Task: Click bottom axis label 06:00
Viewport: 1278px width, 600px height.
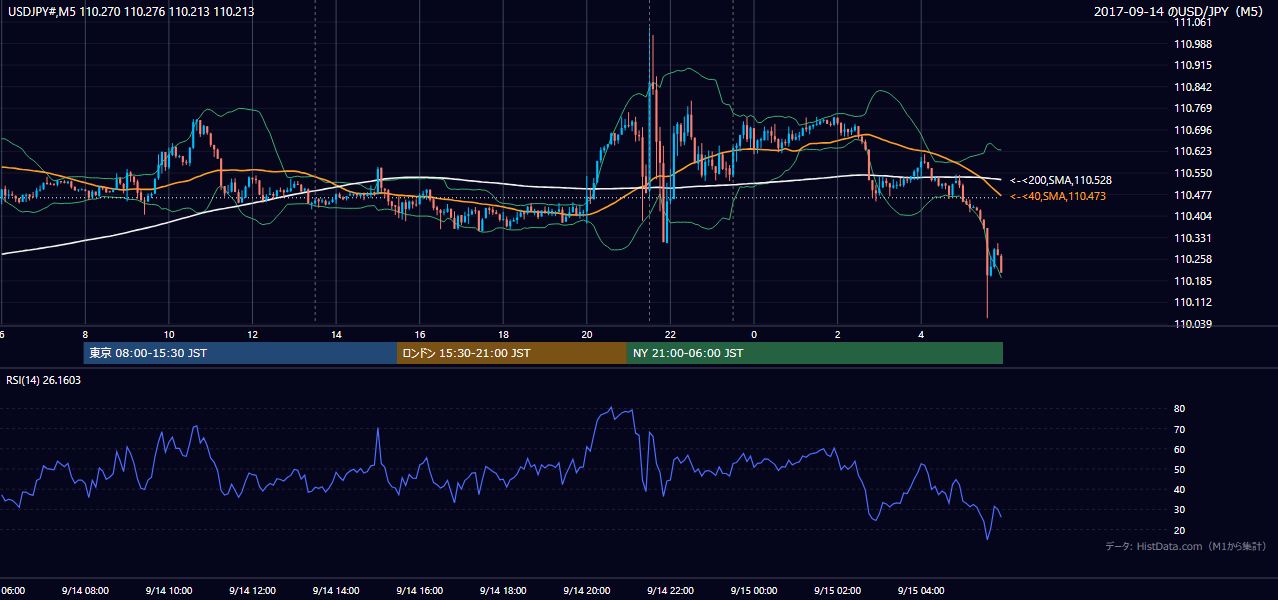Action: click(12, 590)
